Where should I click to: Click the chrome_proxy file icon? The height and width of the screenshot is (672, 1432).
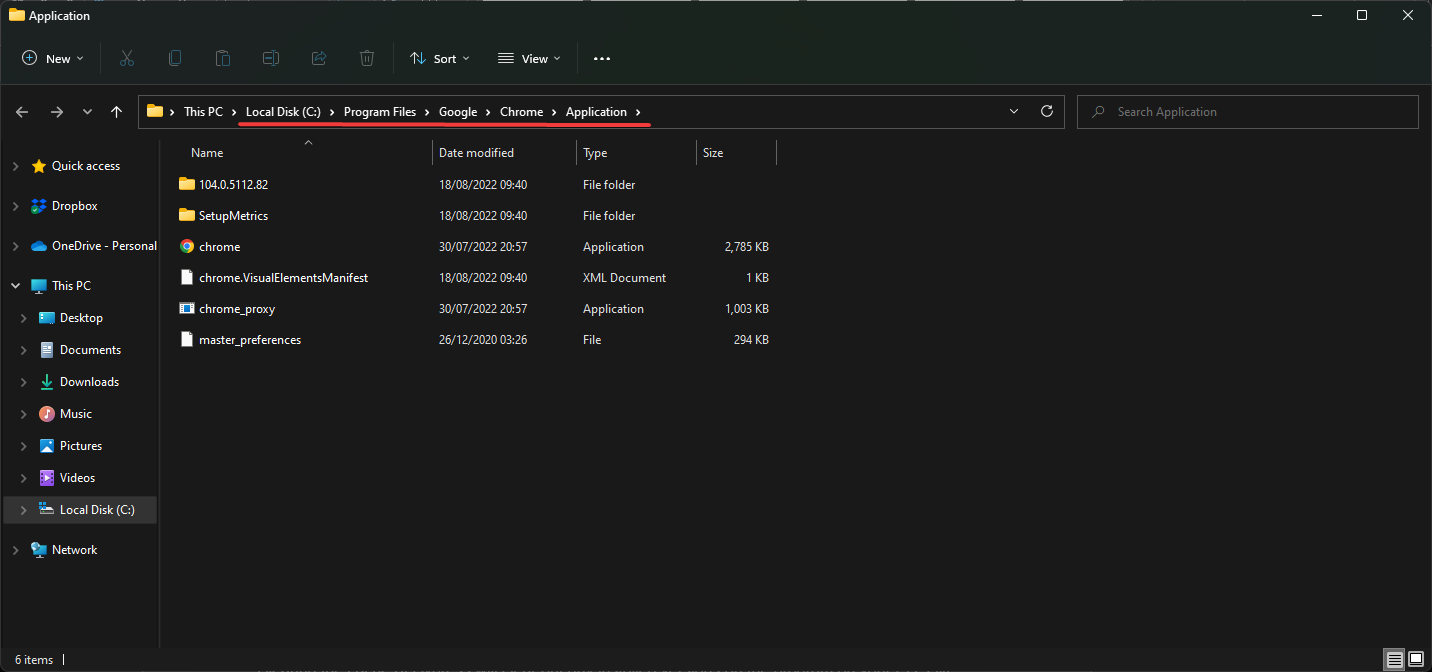187,309
